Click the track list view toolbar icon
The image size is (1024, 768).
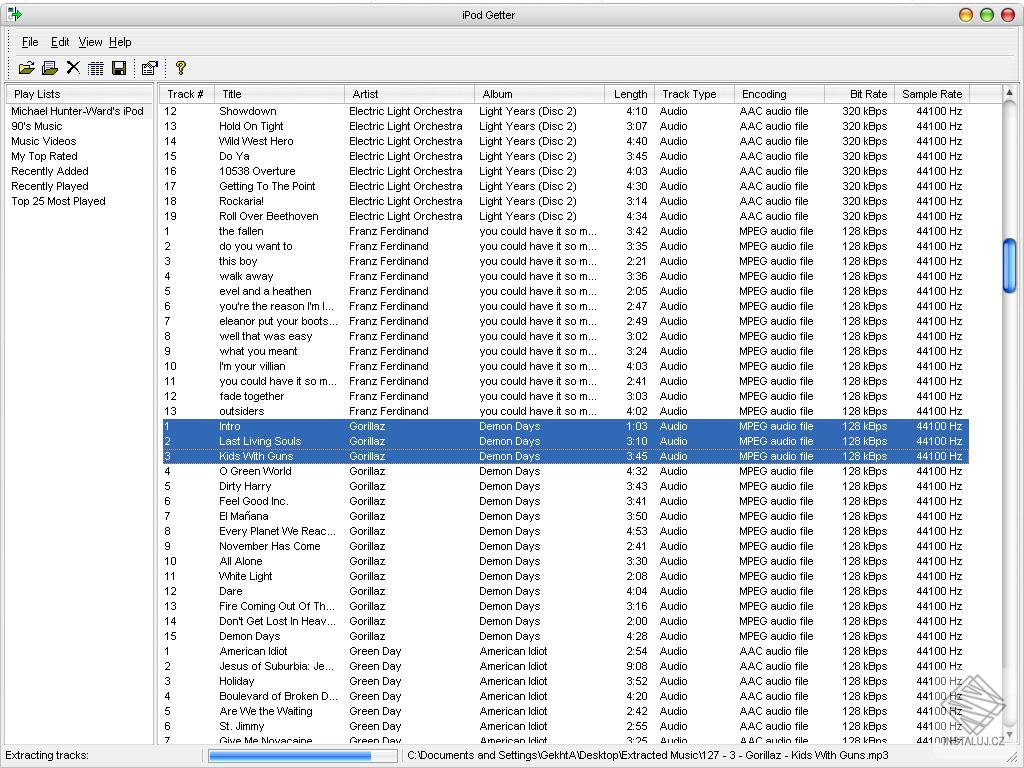[95, 68]
